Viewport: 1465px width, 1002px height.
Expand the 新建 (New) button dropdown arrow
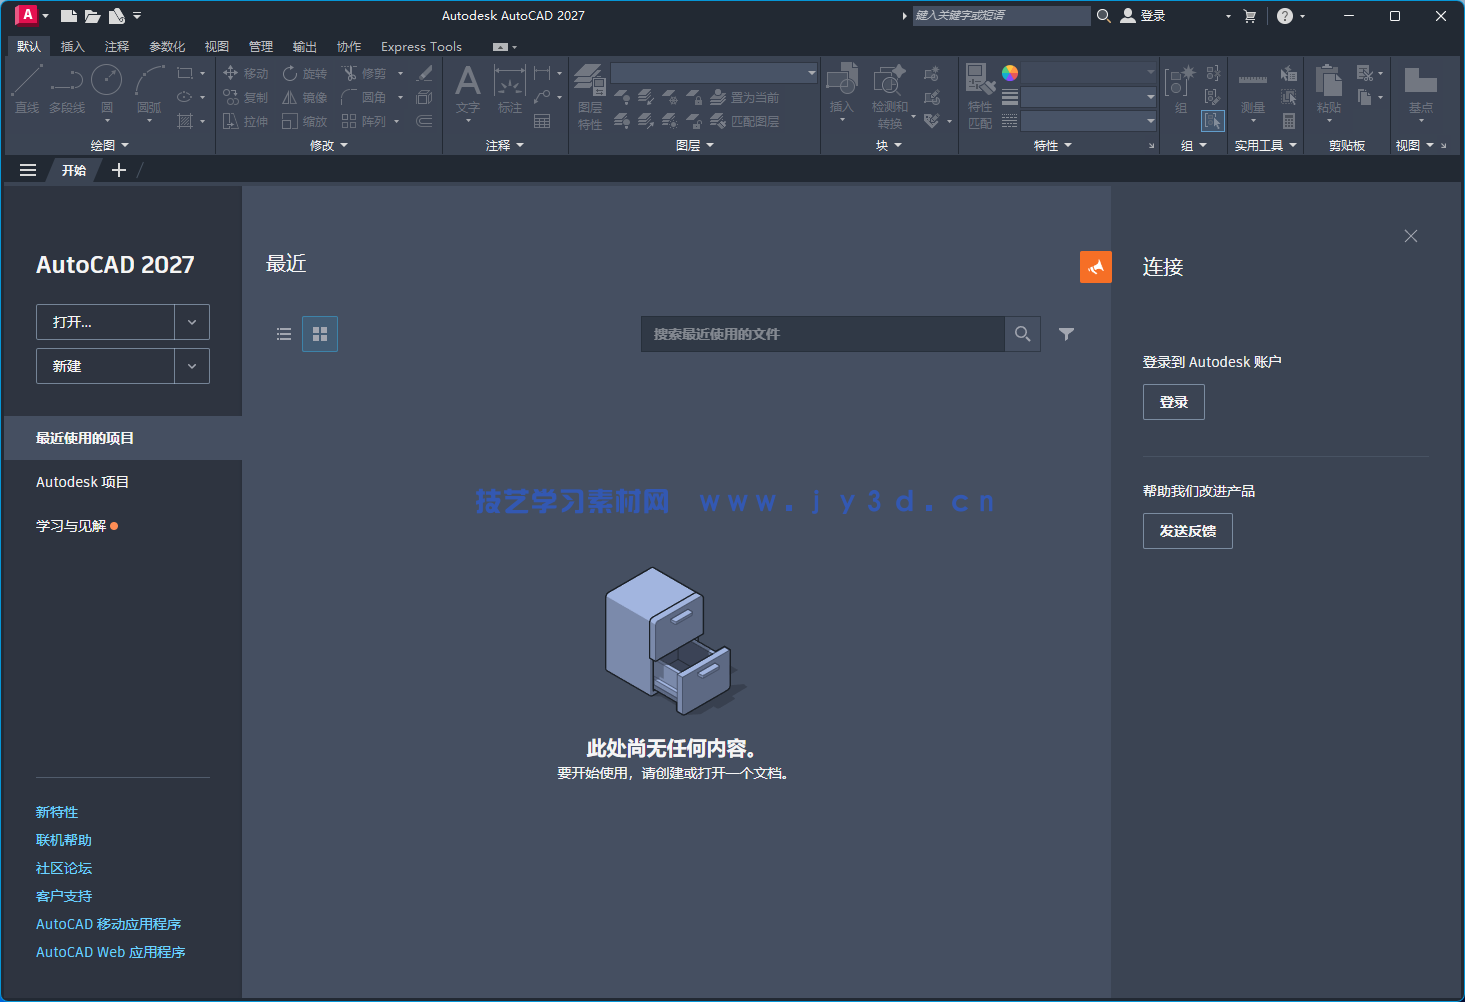[192, 366]
